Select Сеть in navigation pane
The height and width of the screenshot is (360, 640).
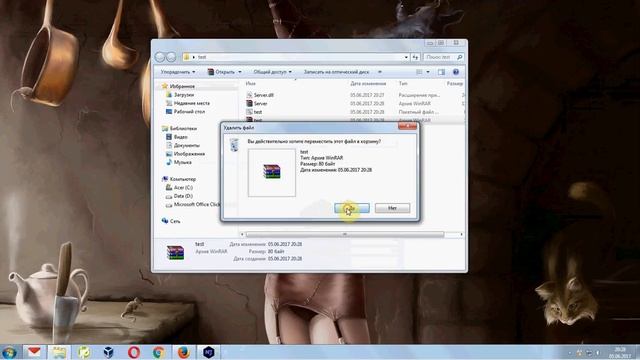(175, 221)
